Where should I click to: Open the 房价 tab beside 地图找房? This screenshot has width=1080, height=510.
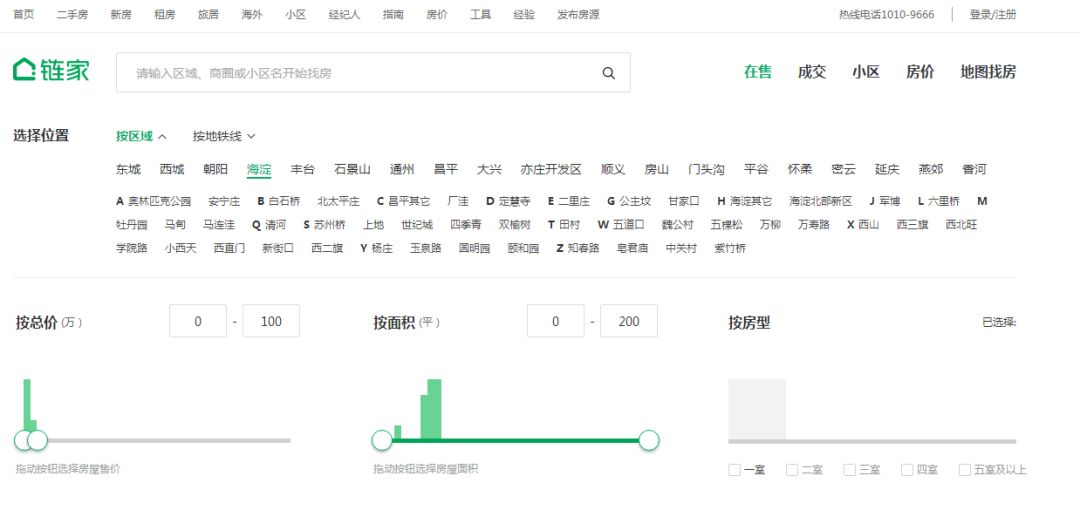point(920,72)
